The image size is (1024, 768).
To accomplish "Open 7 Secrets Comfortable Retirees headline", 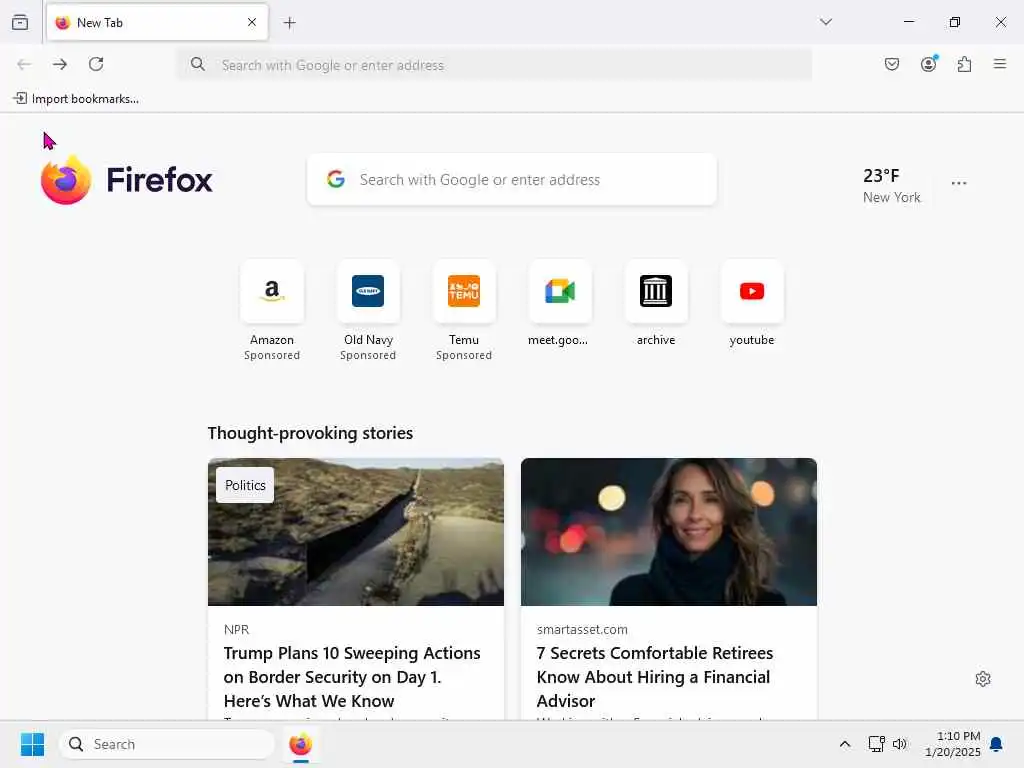I will (654, 677).
